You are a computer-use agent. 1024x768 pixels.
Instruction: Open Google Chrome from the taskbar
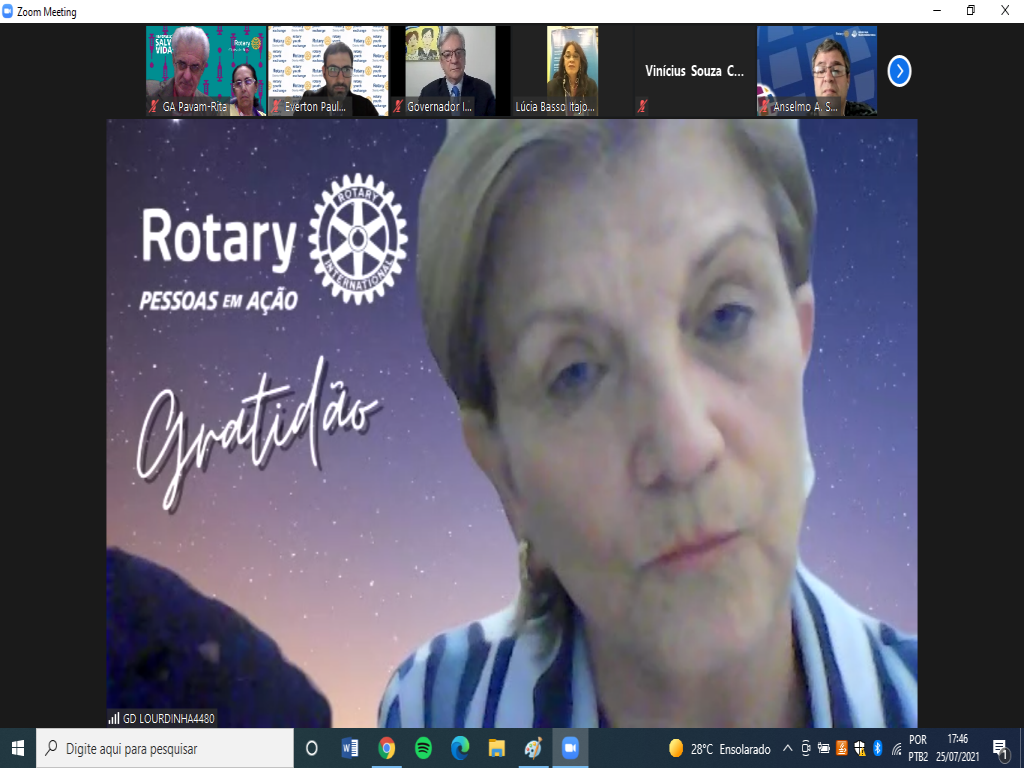(387, 748)
